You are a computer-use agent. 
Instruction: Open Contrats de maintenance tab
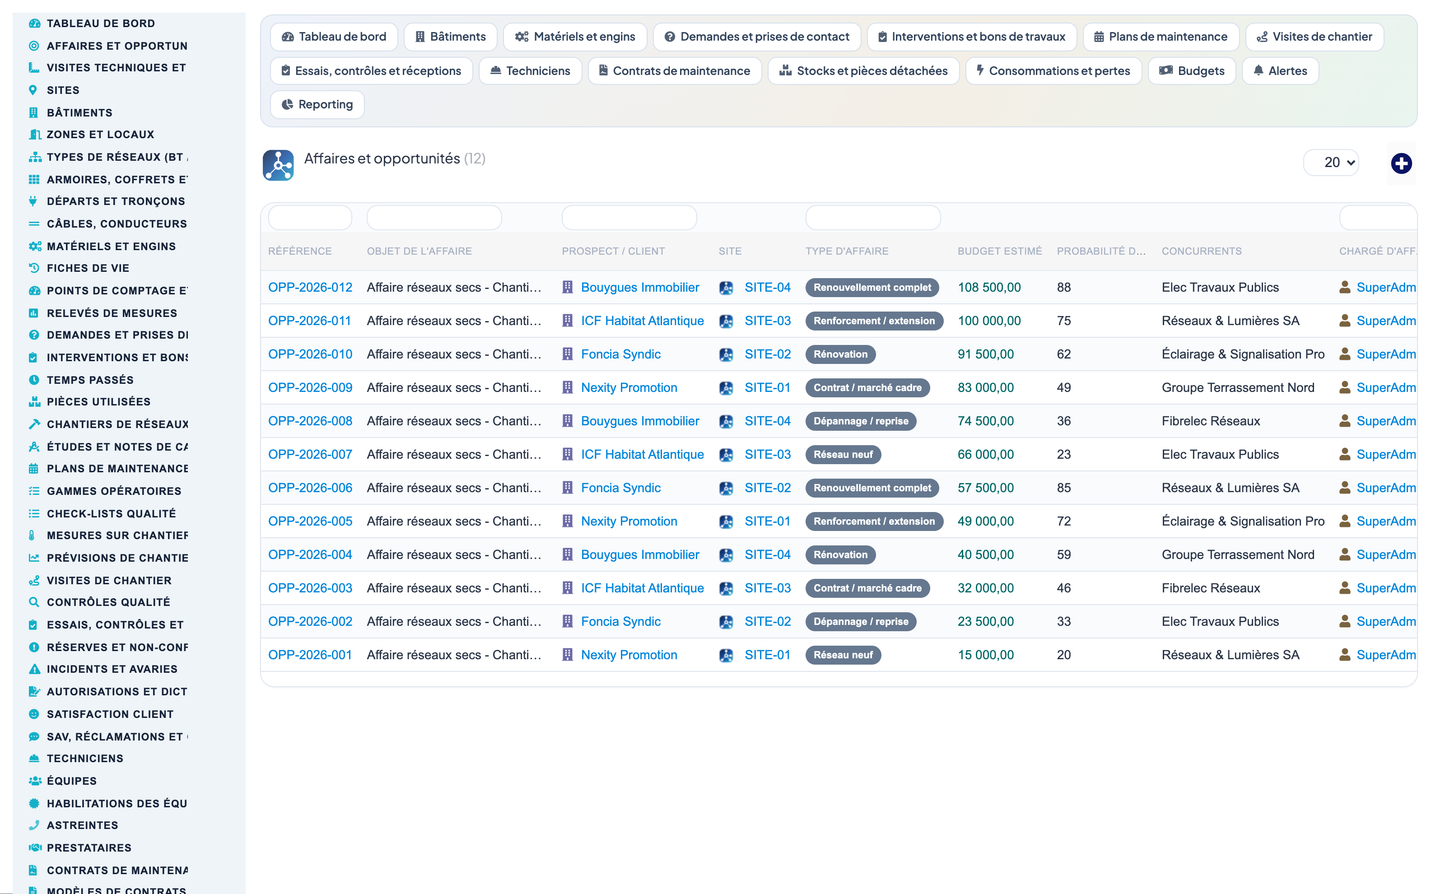pyautogui.click(x=674, y=71)
